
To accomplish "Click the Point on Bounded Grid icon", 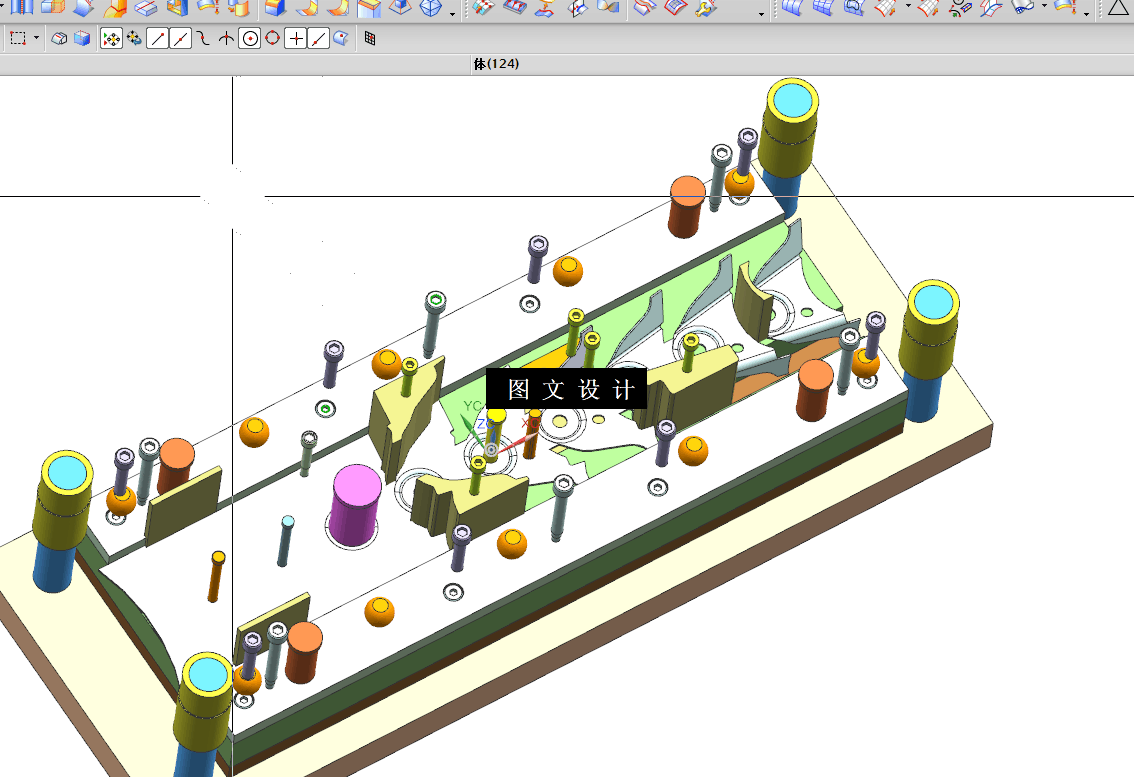I will coord(370,38).
